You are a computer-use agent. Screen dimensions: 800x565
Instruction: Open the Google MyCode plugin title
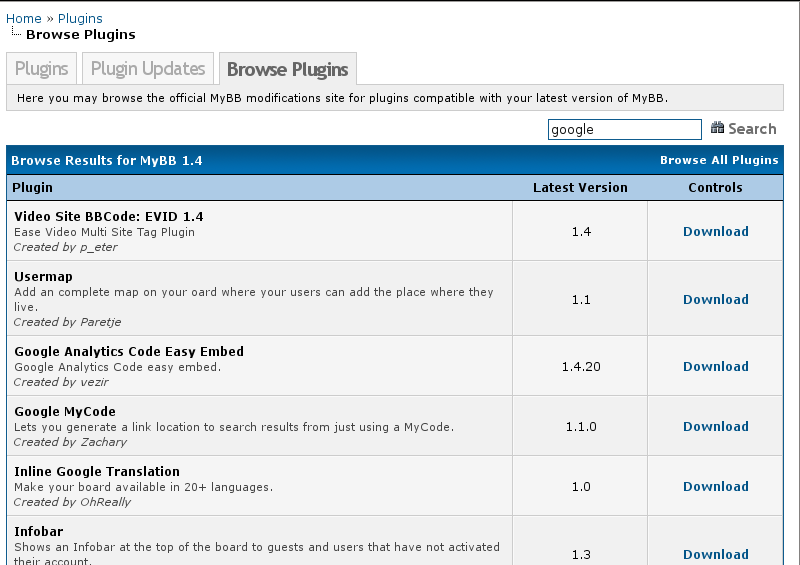pos(65,411)
